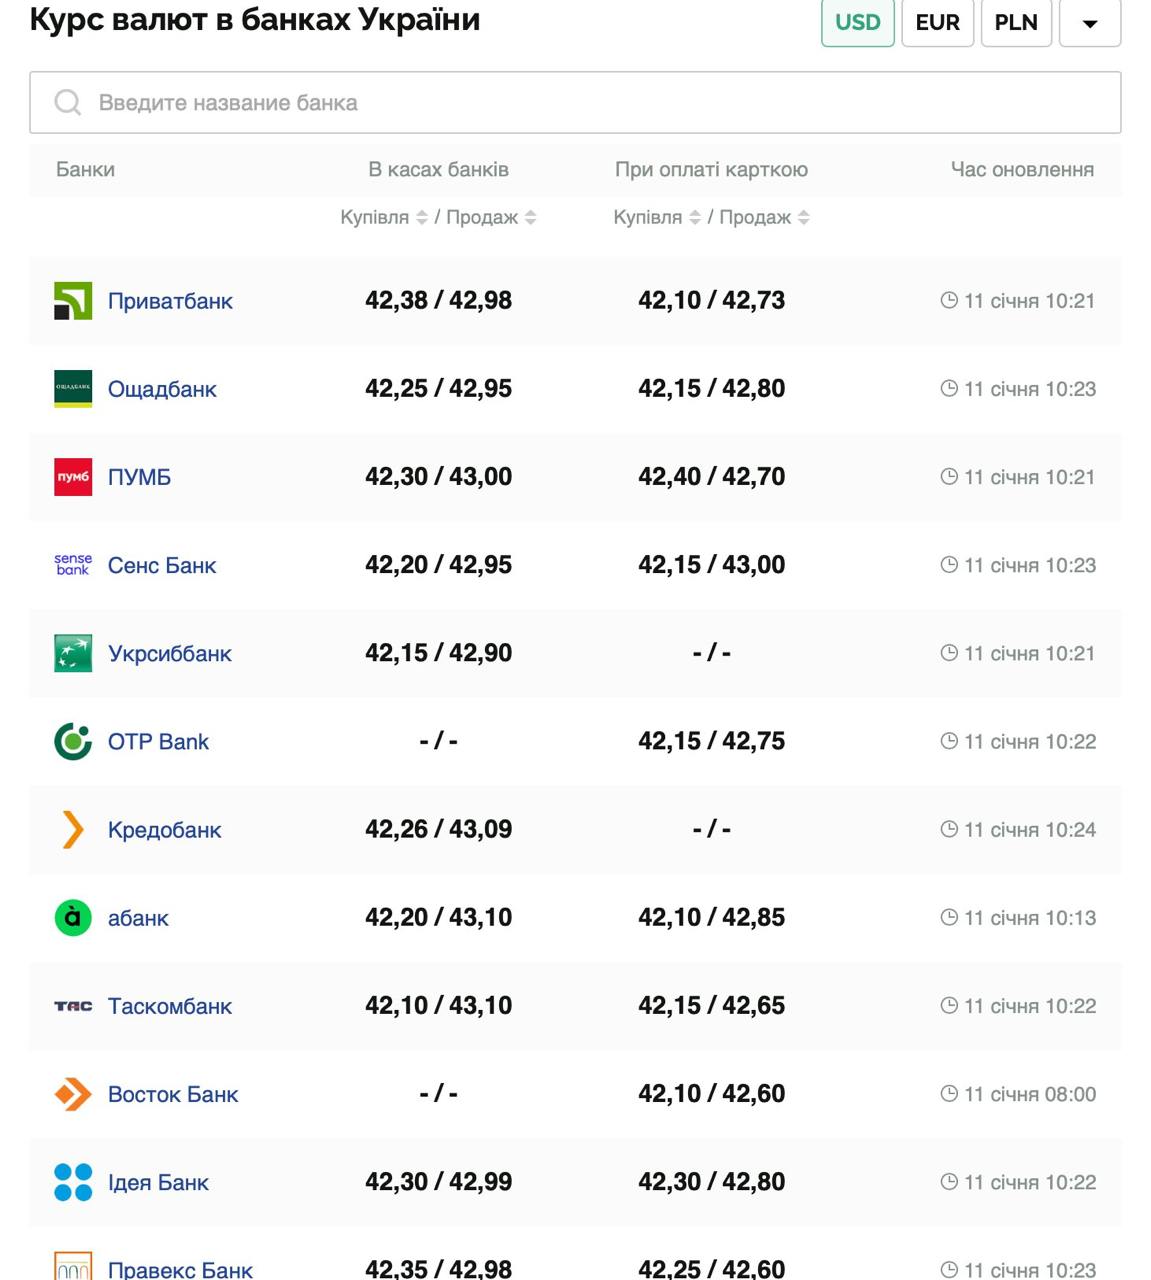
Task: Switch to the PLN currency tab
Action: tap(1016, 22)
